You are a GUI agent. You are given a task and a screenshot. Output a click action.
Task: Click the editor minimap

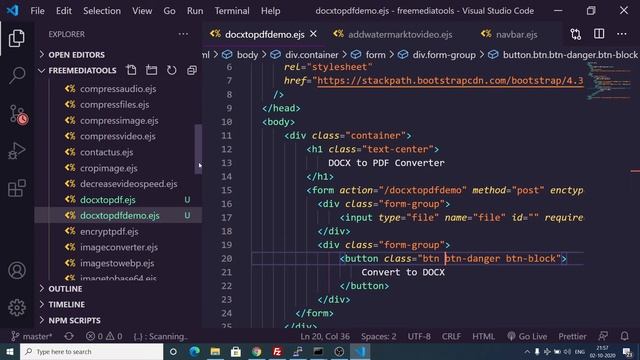(609, 80)
